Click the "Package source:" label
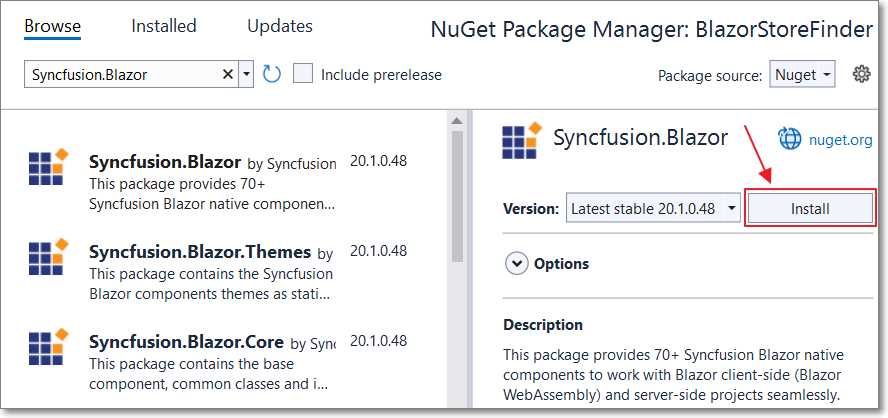Screen dimensions: 888x418 [x=710, y=75]
